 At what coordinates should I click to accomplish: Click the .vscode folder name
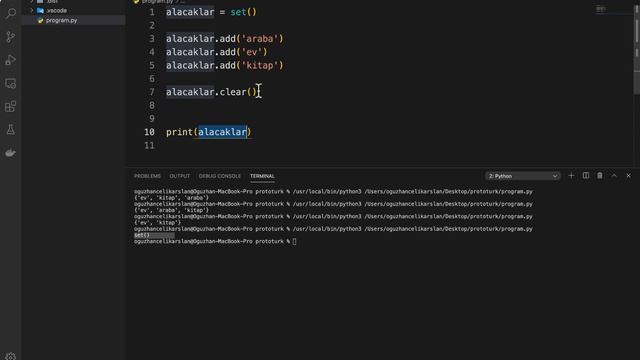pos(56,10)
